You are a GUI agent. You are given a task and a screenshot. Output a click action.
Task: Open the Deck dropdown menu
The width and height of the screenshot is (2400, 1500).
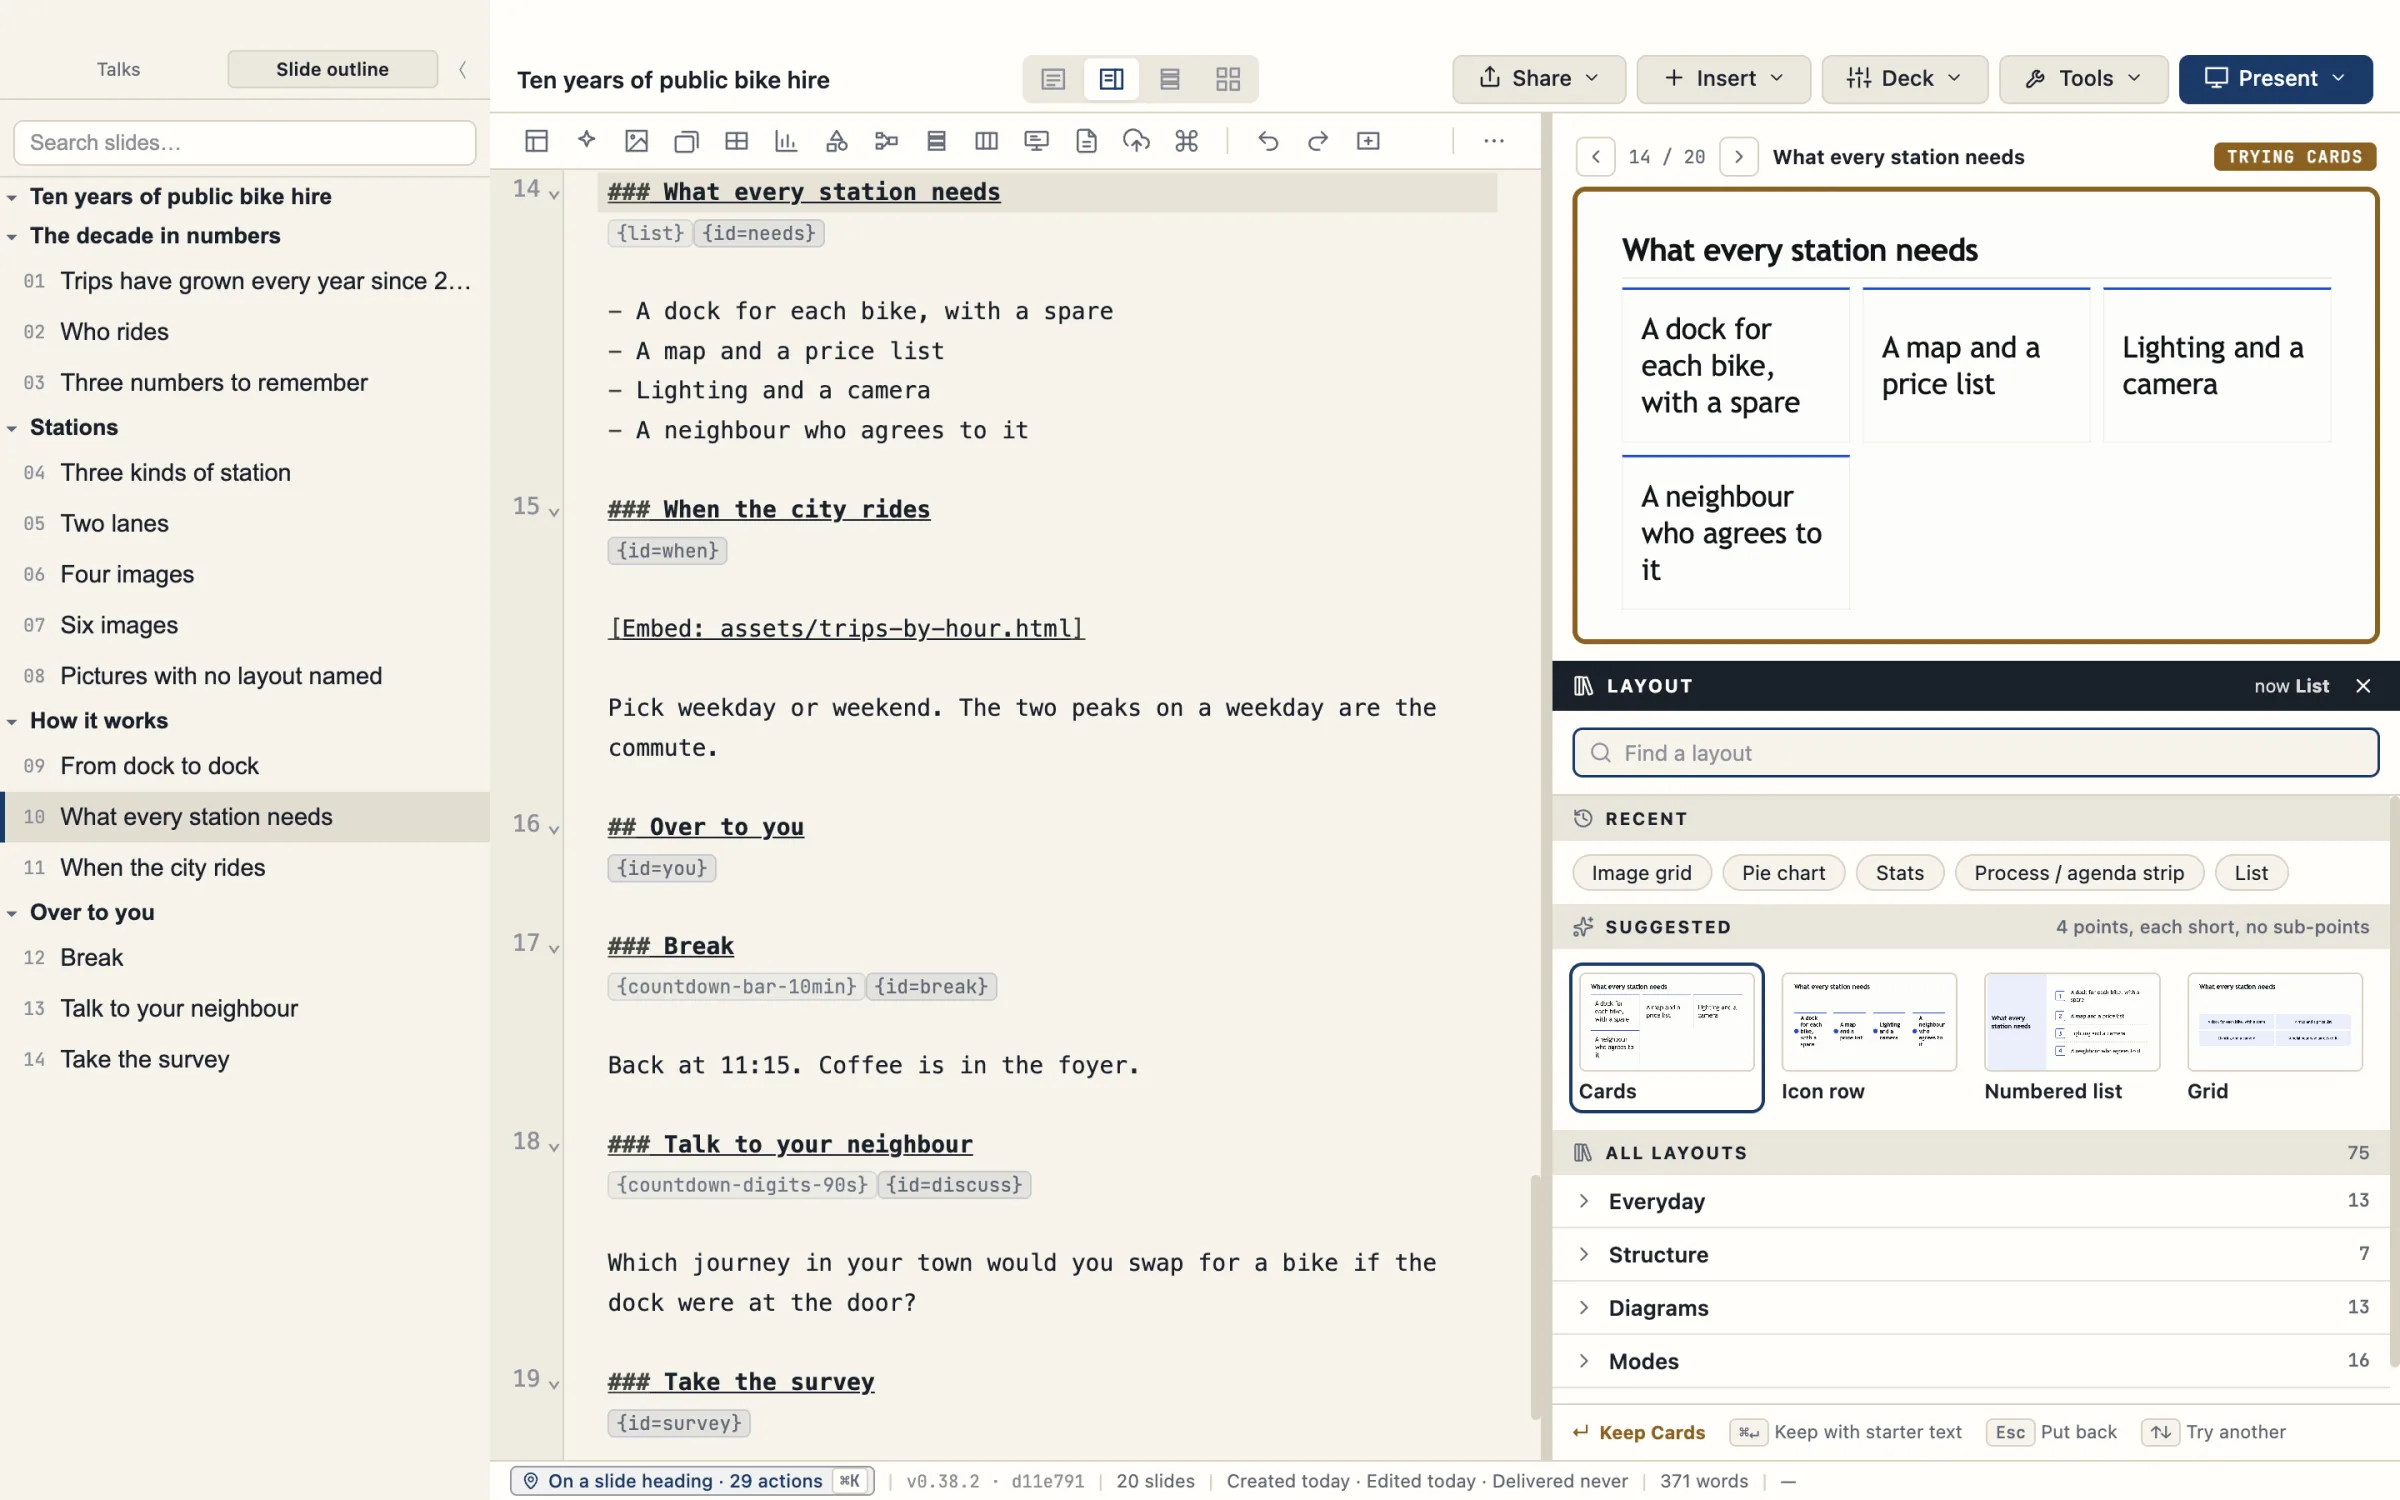coord(1904,79)
